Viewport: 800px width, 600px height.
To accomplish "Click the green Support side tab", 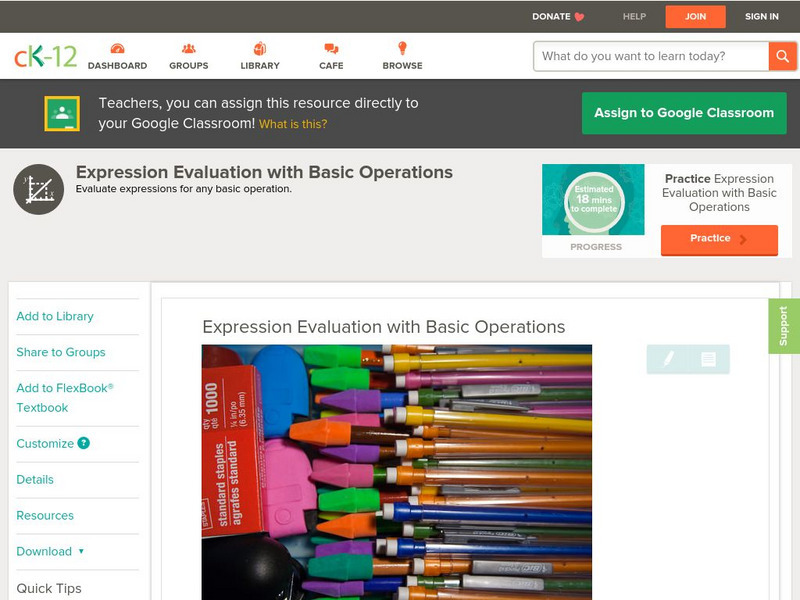I will [x=784, y=326].
